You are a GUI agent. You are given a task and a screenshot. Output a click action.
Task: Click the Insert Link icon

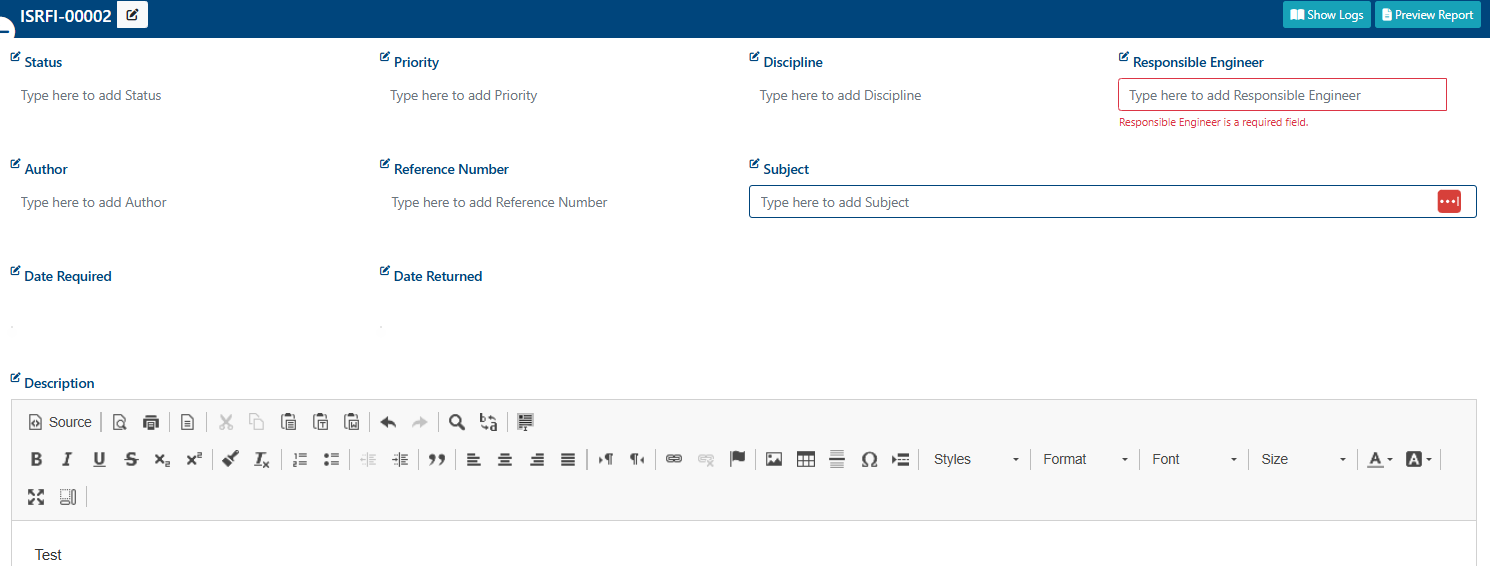674,459
